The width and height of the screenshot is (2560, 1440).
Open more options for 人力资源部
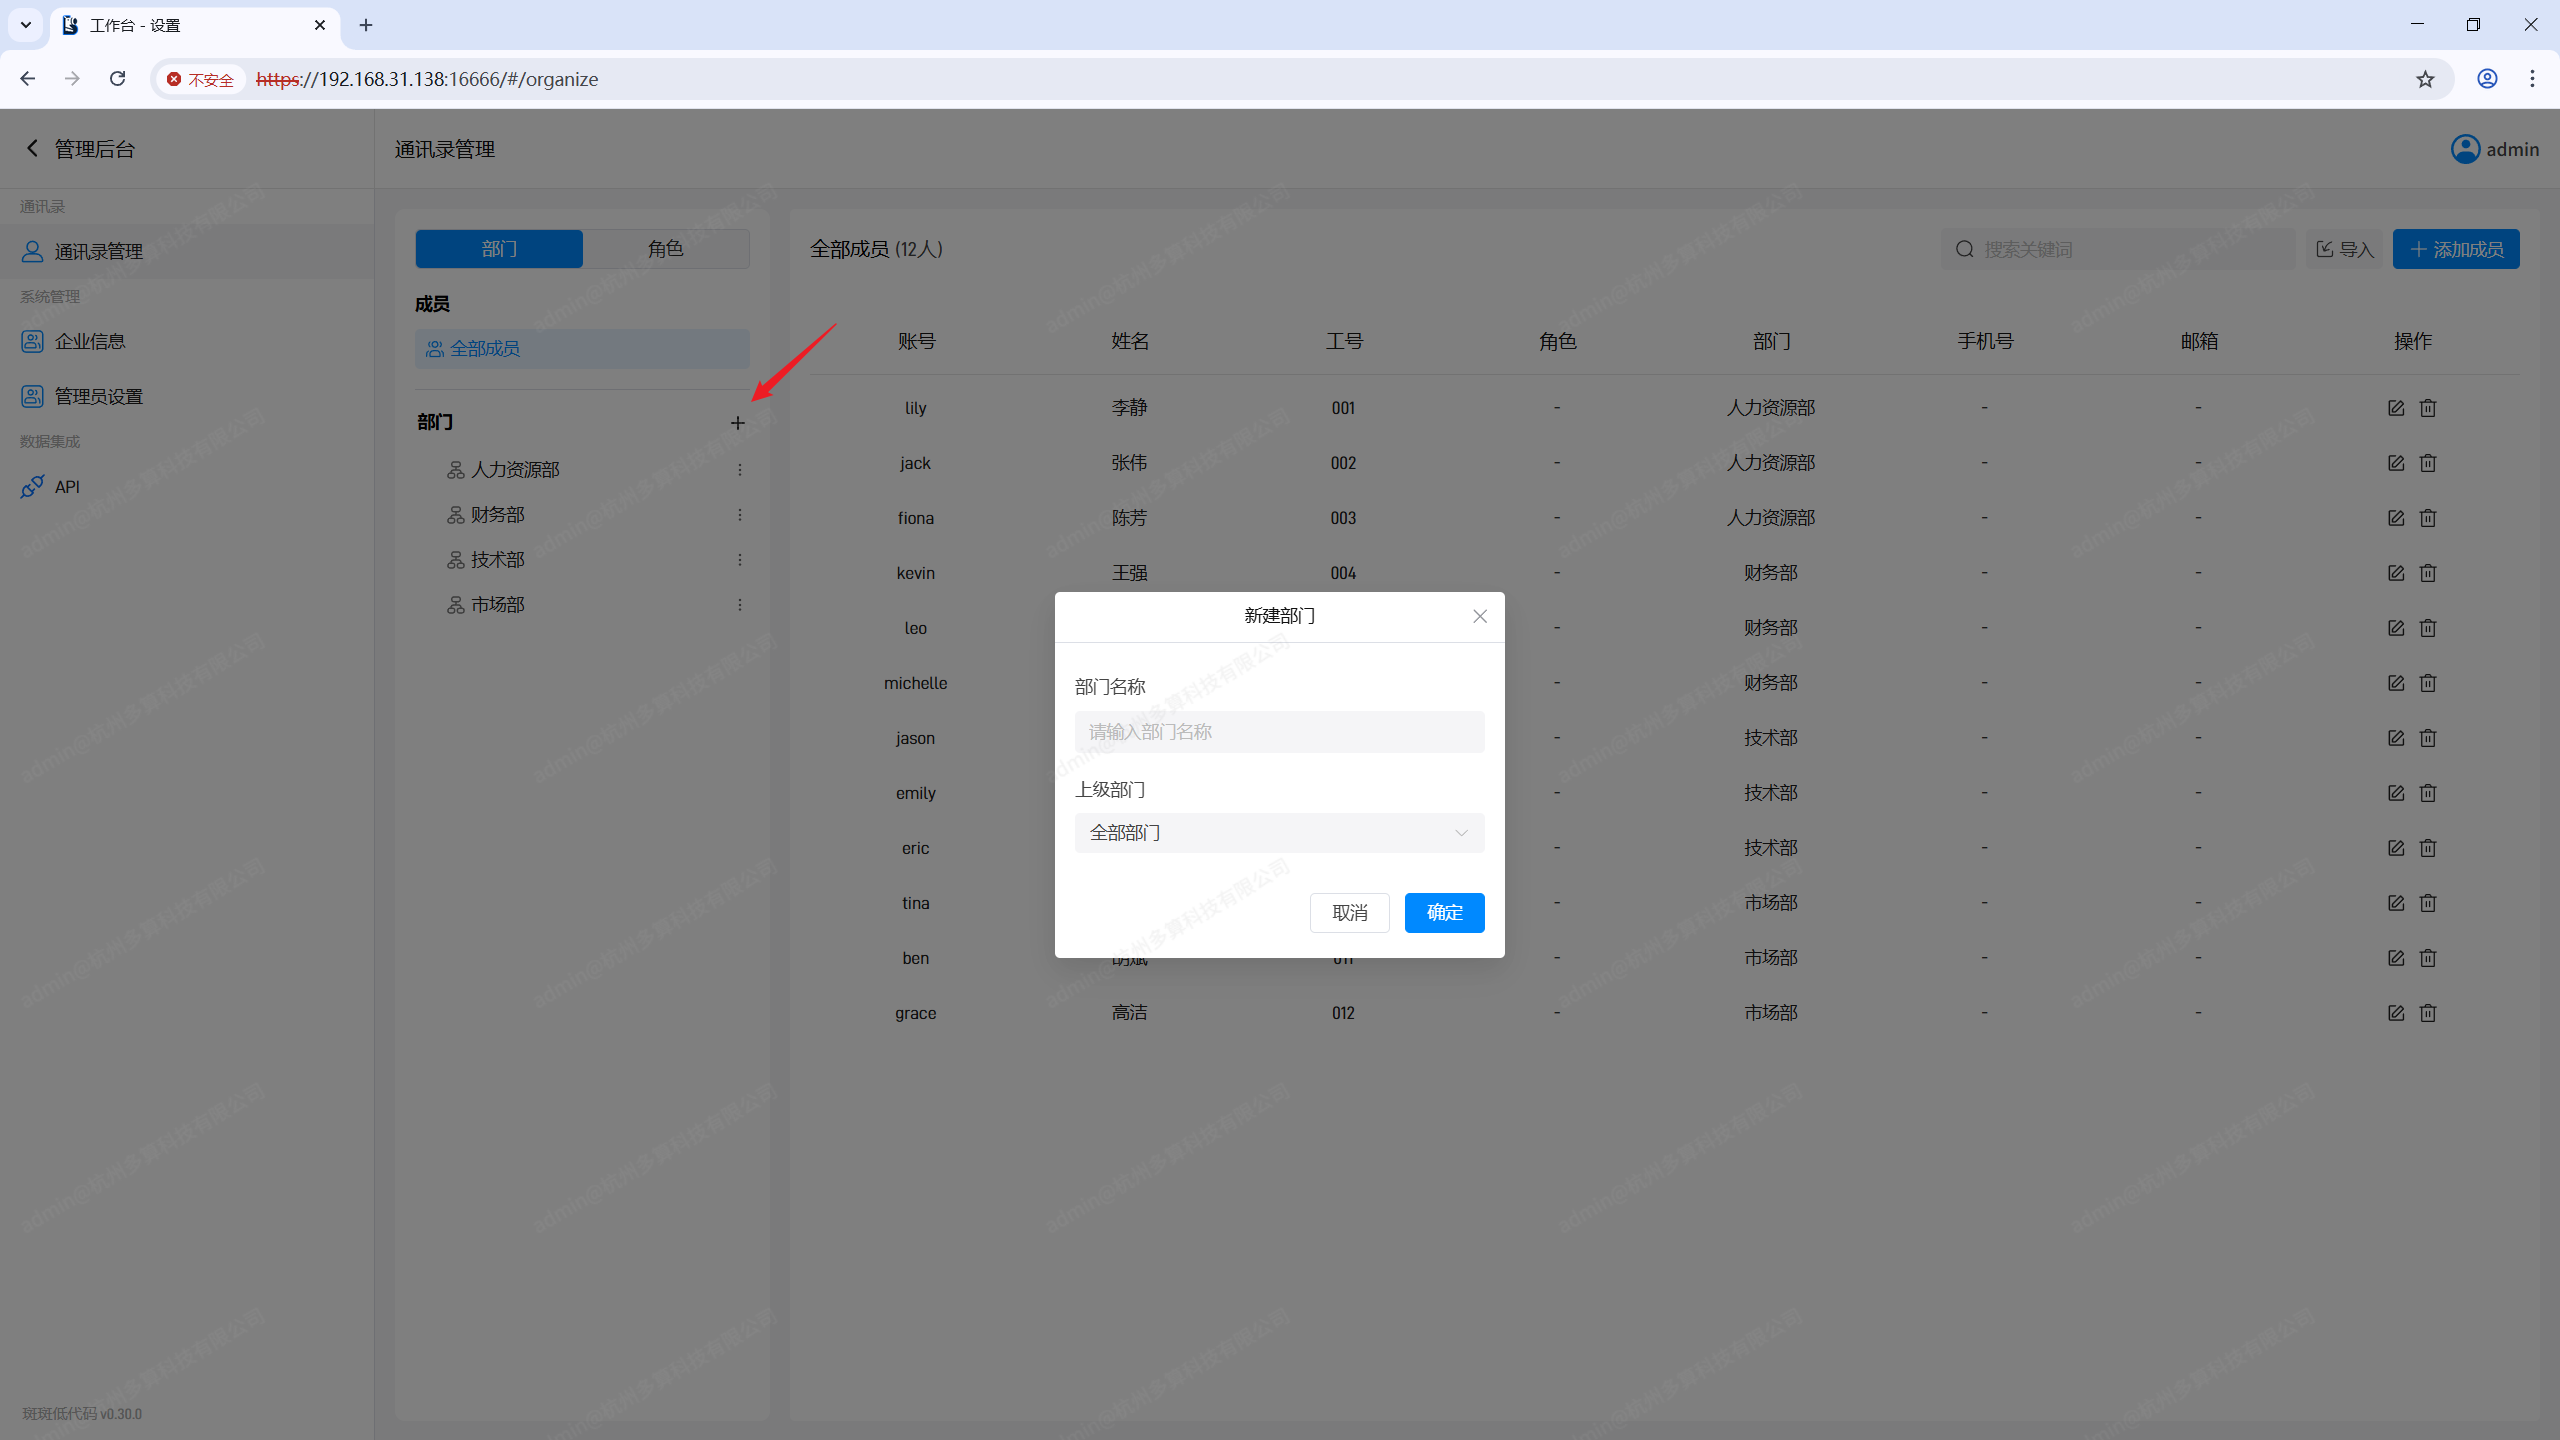740,470
